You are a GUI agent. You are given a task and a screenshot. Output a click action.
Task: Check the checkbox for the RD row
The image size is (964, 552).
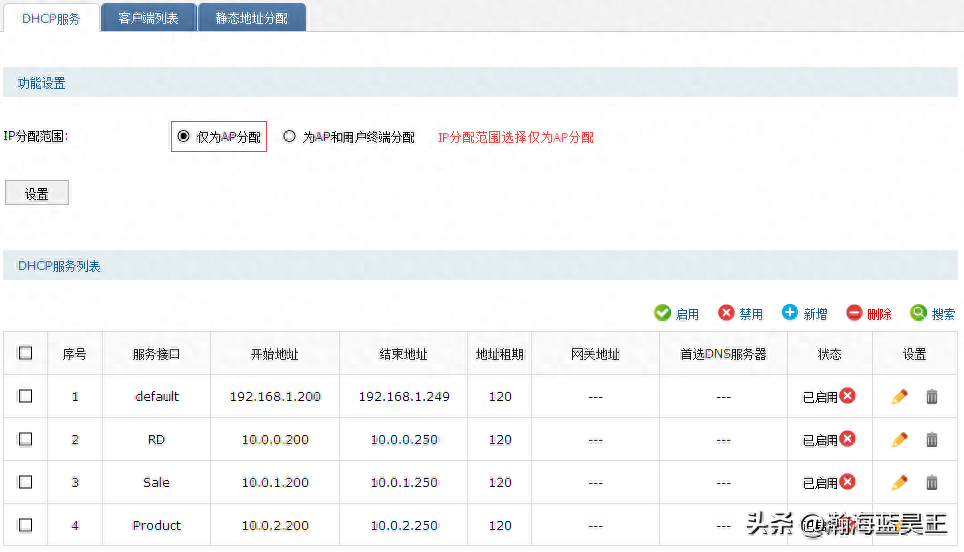pyautogui.click(x=26, y=439)
